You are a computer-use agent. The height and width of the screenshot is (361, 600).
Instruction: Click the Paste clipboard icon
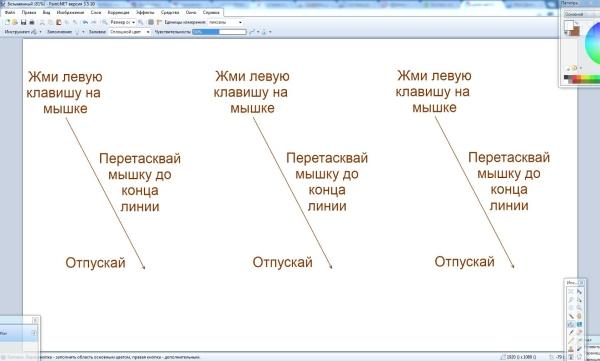[59, 22]
